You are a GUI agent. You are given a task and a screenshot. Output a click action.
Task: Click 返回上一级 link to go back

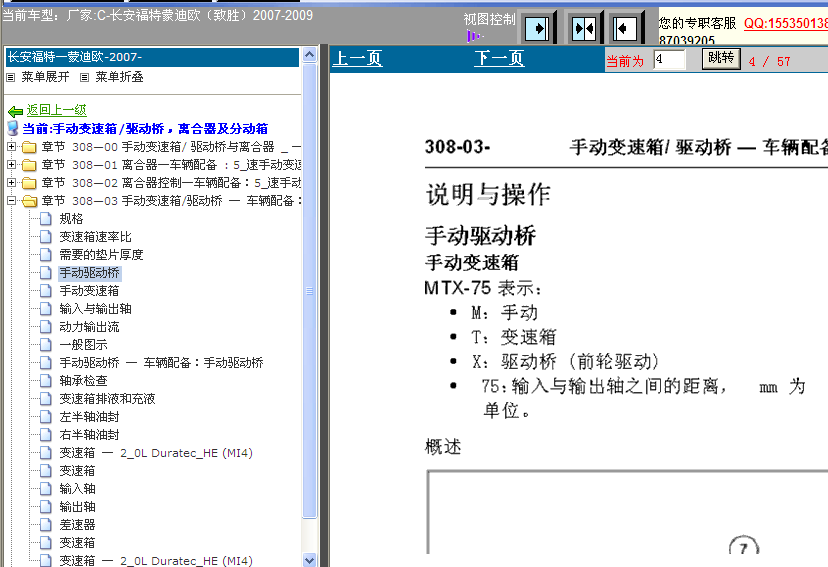(x=57, y=110)
